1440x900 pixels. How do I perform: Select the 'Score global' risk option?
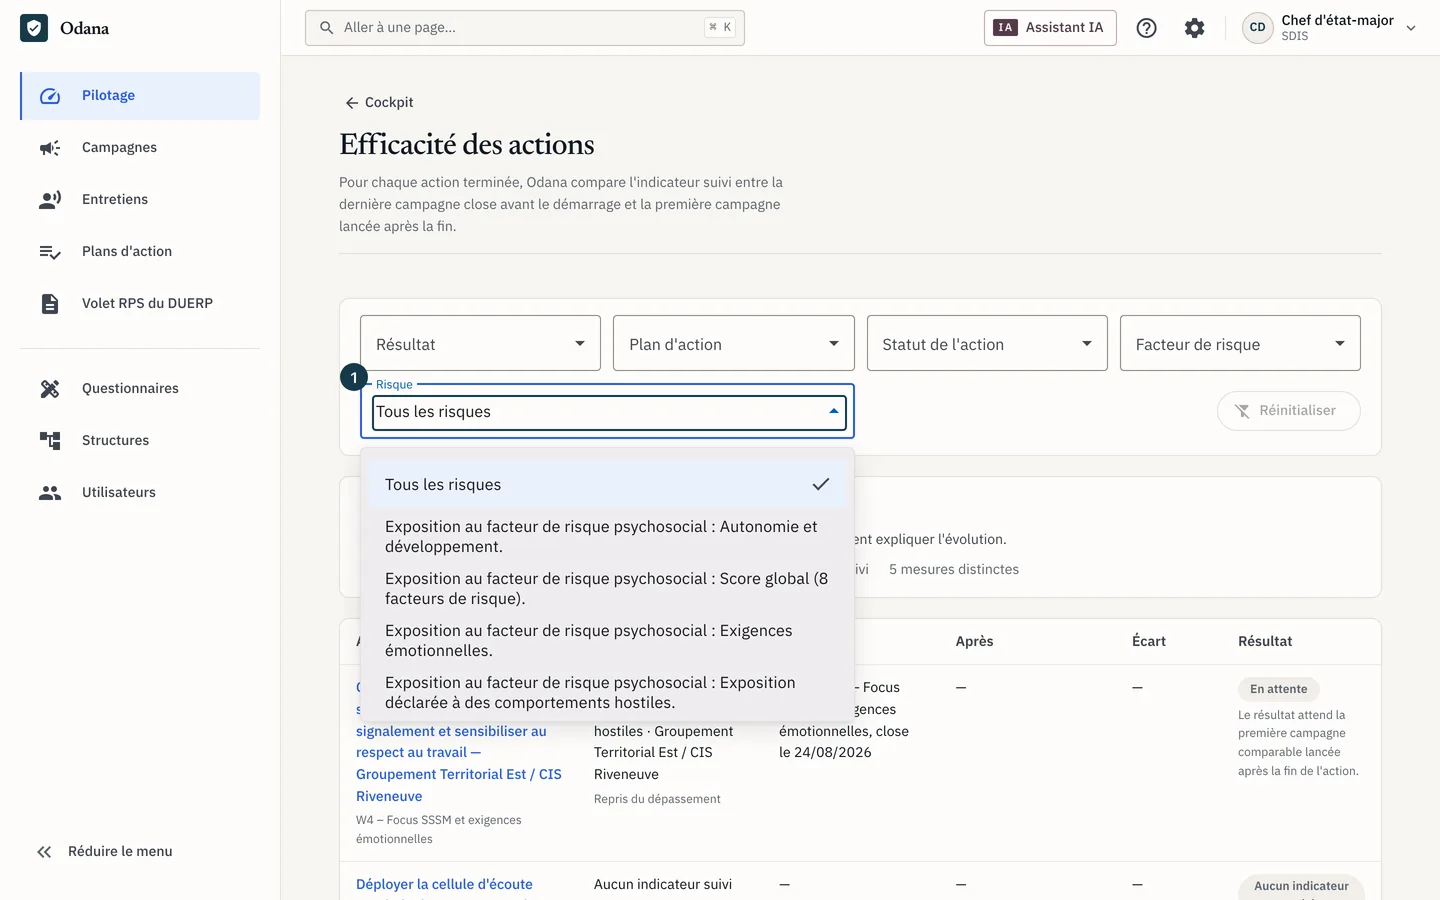pos(607,589)
